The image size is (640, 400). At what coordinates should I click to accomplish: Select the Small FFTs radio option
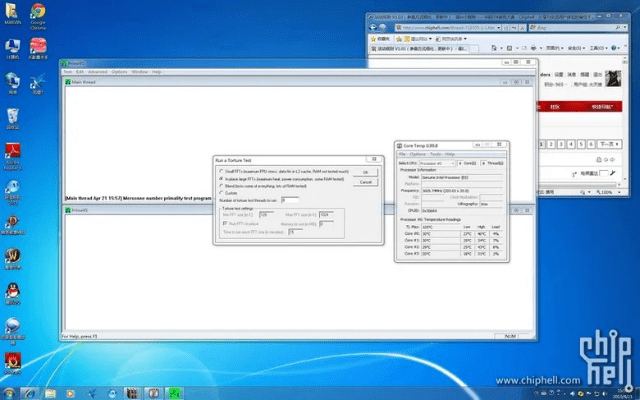tap(221, 171)
